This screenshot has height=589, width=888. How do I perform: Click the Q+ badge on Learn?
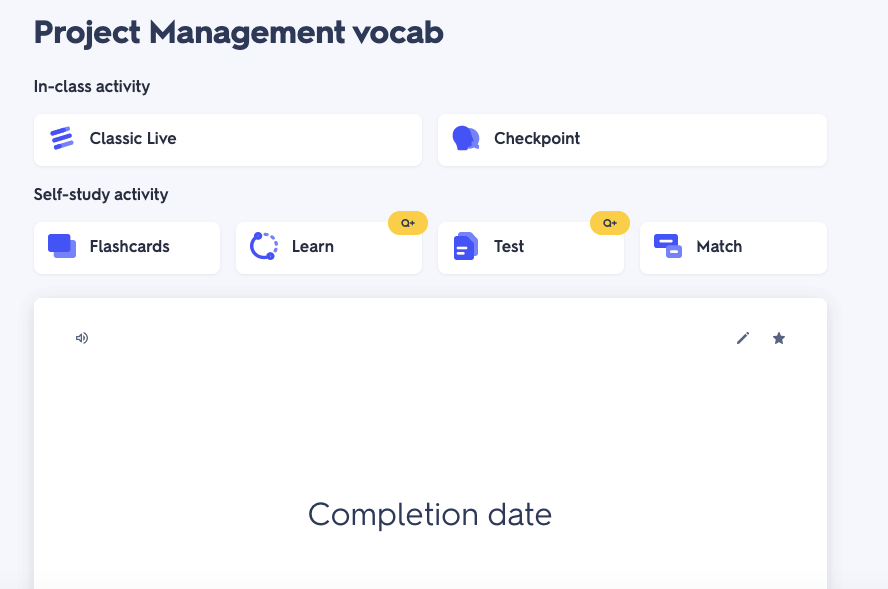tap(408, 223)
